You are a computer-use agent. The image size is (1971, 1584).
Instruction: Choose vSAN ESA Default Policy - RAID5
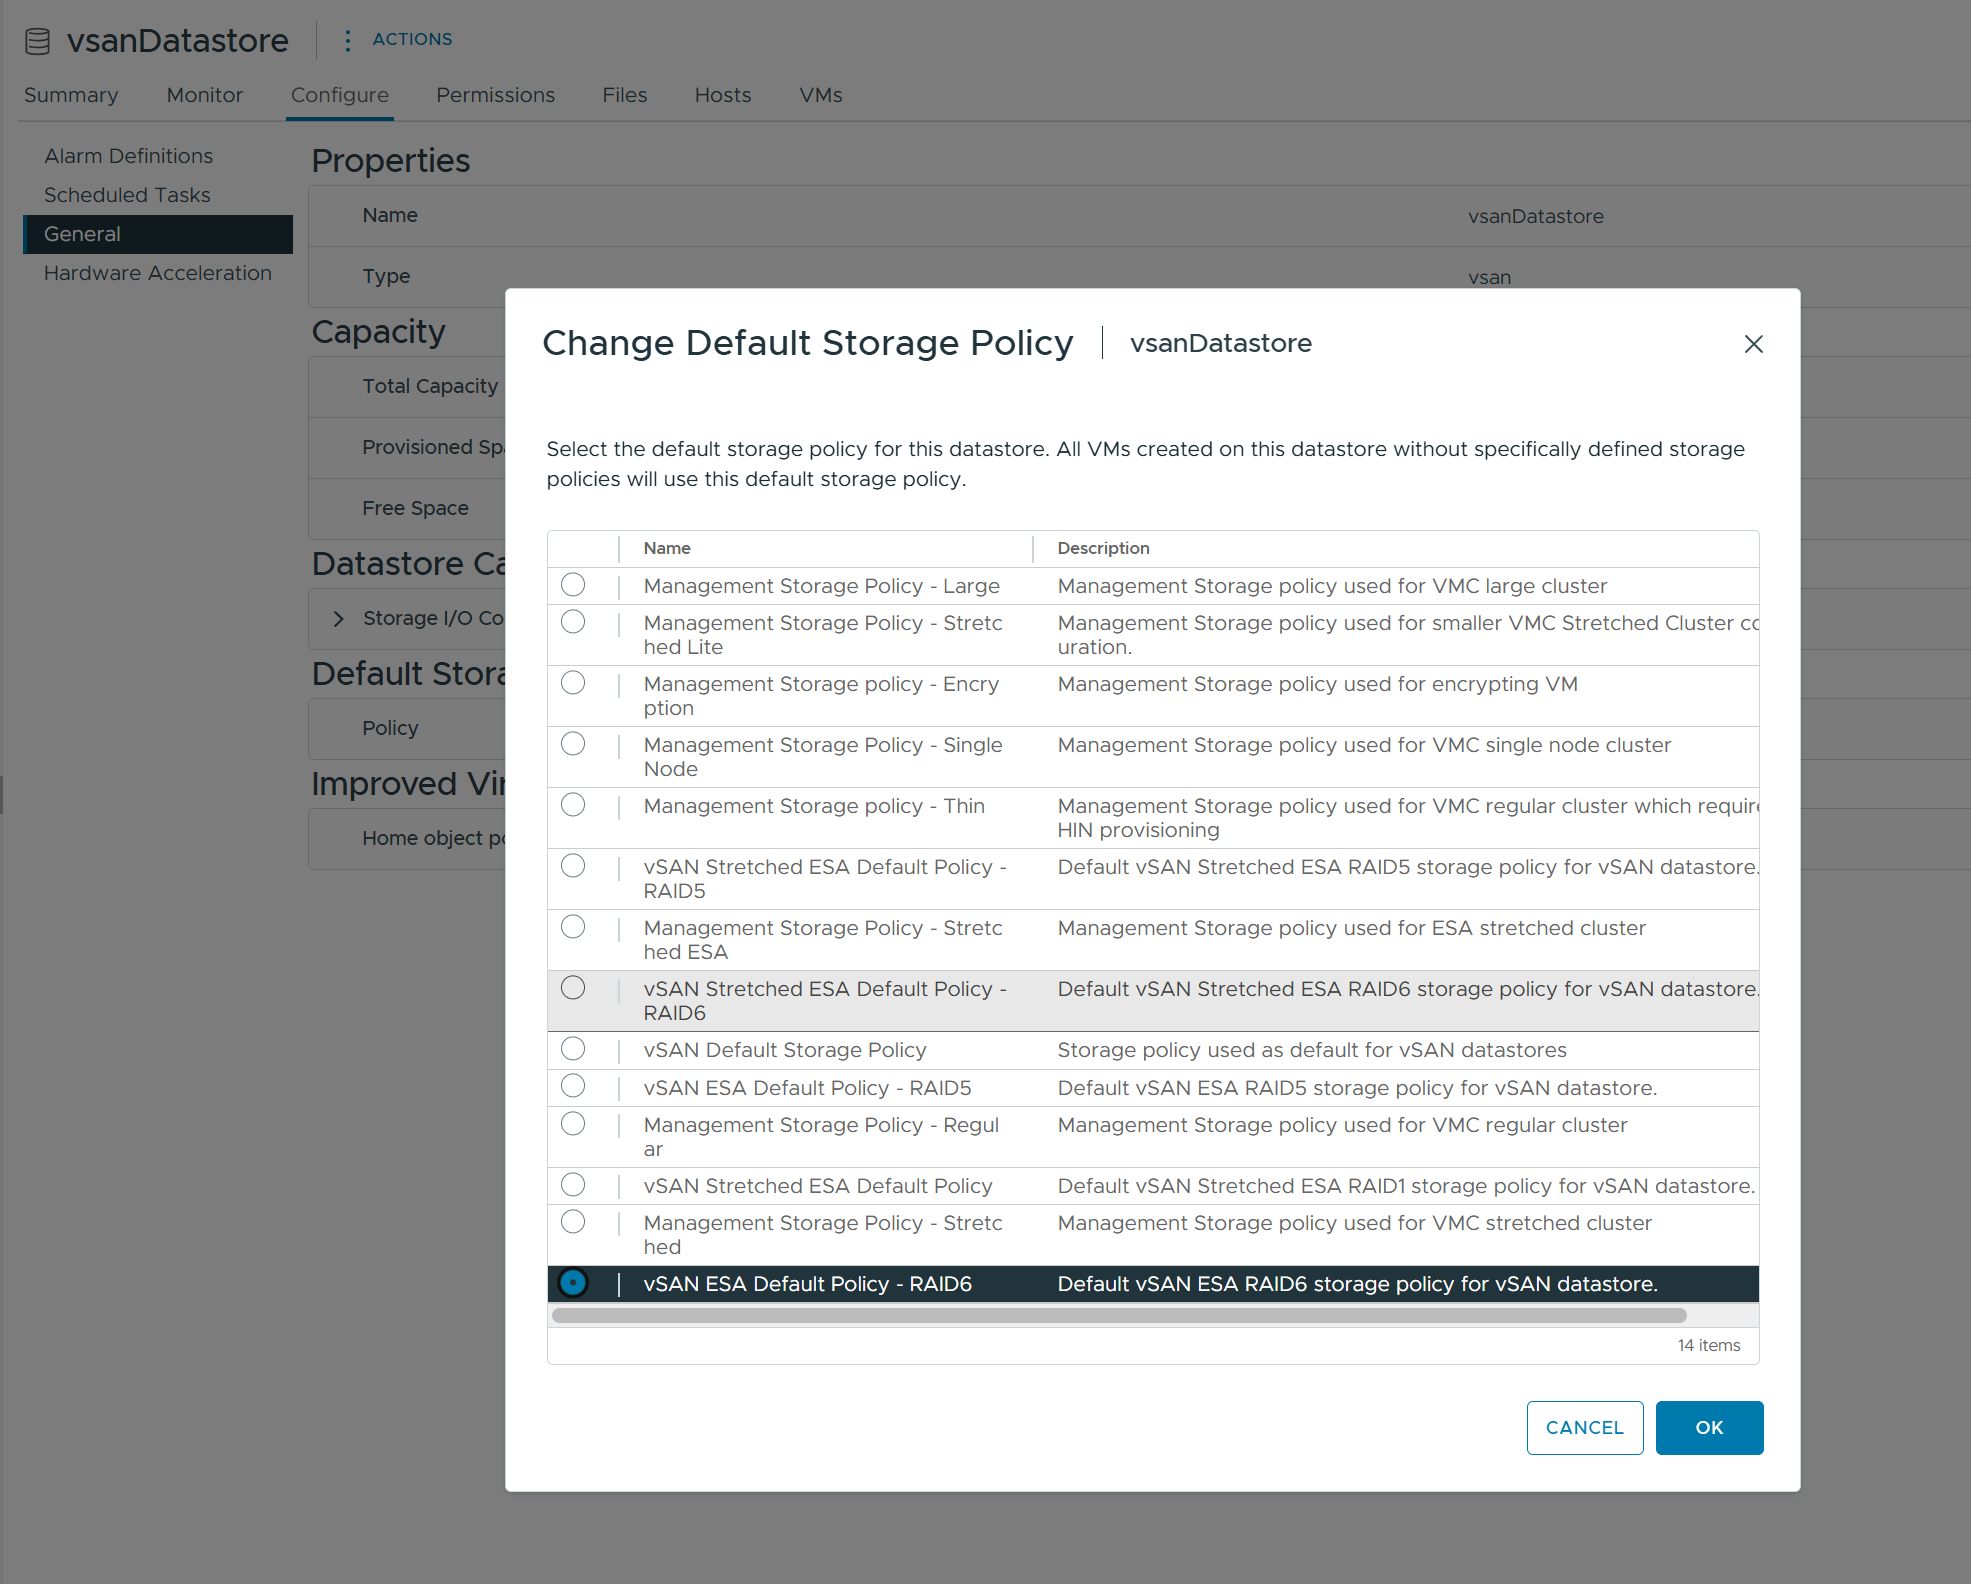click(573, 1086)
